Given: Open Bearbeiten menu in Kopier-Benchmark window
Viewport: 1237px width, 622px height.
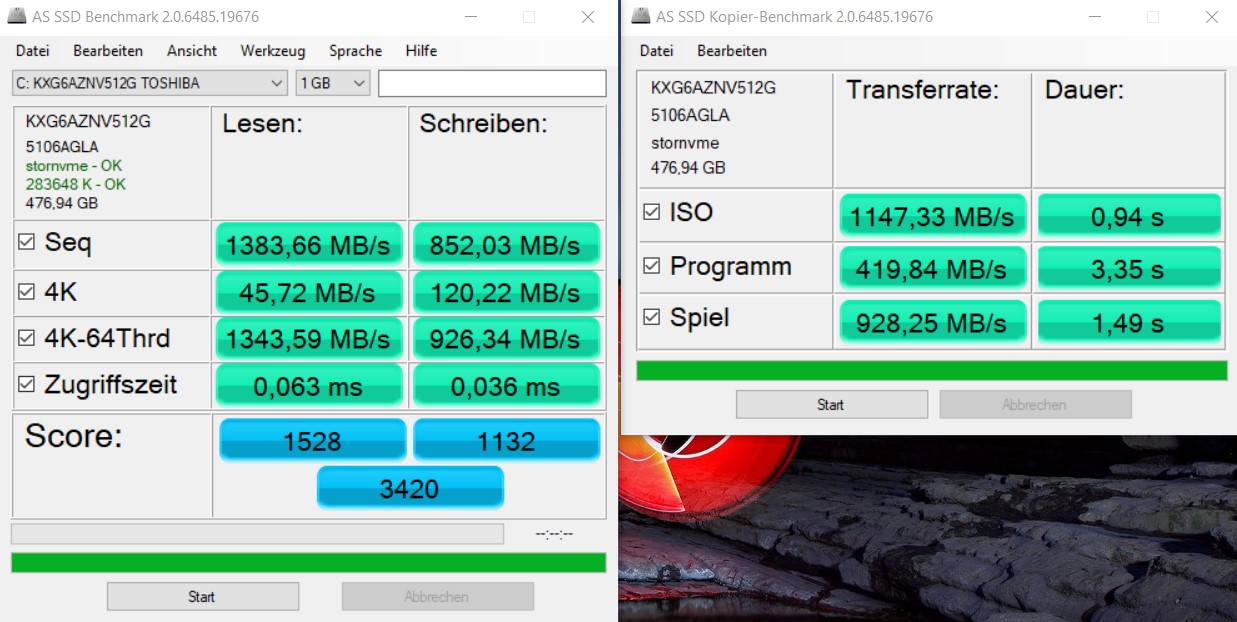Looking at the screenshot, I should click(732, 51).
